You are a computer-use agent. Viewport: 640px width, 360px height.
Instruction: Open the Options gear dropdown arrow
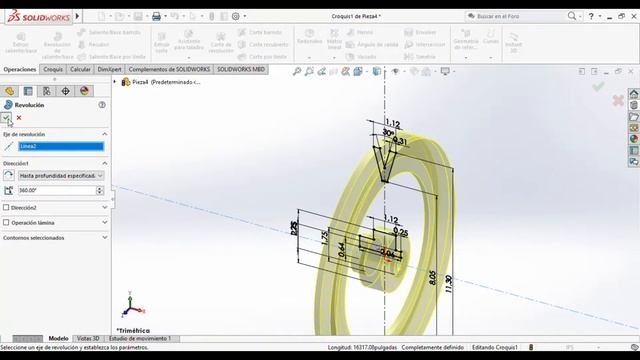[244, 16]
